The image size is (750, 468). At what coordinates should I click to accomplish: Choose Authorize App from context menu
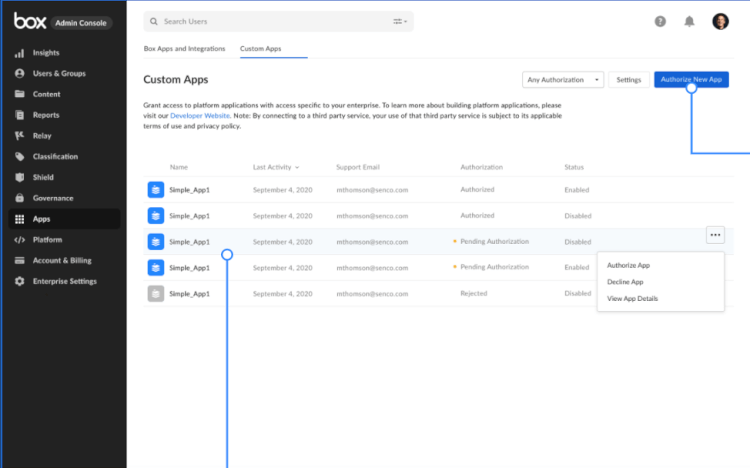click(x=628, y=265)
